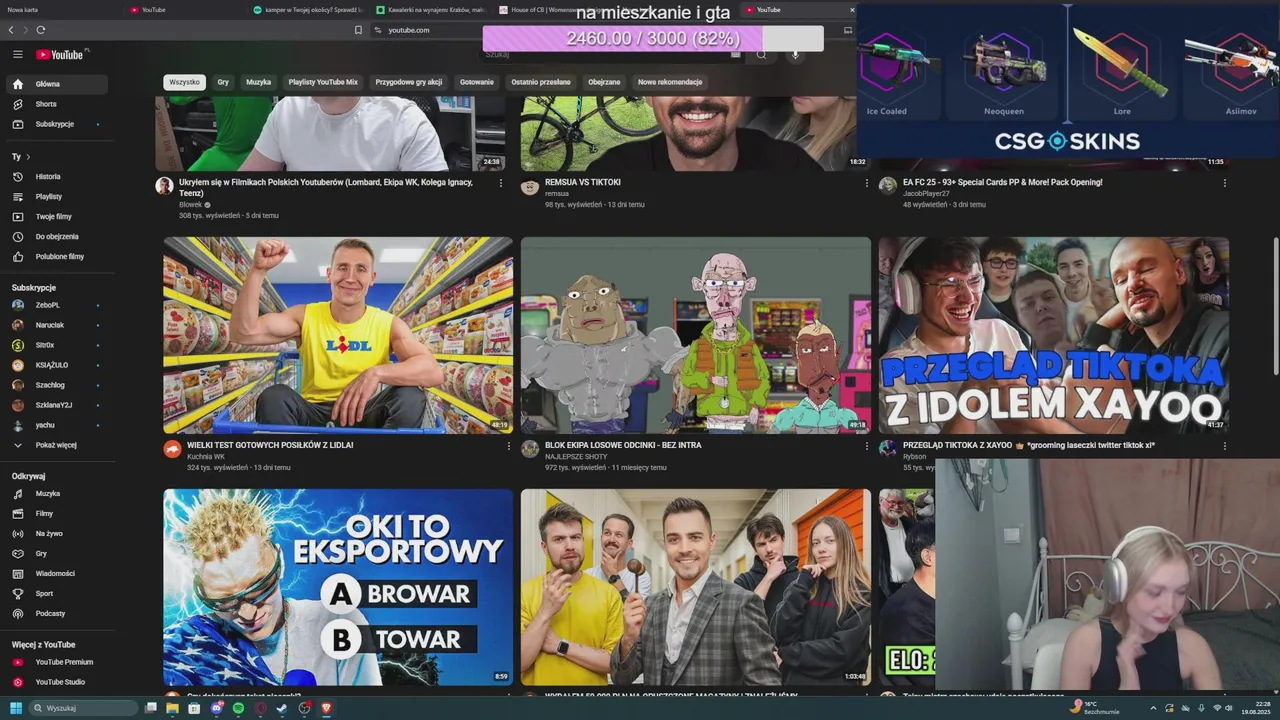Image resolution: width=1280 pixels, height=720 pixels.
Task: Open the YouTube hamburger guide menu
Action: (x=17, y=54)
